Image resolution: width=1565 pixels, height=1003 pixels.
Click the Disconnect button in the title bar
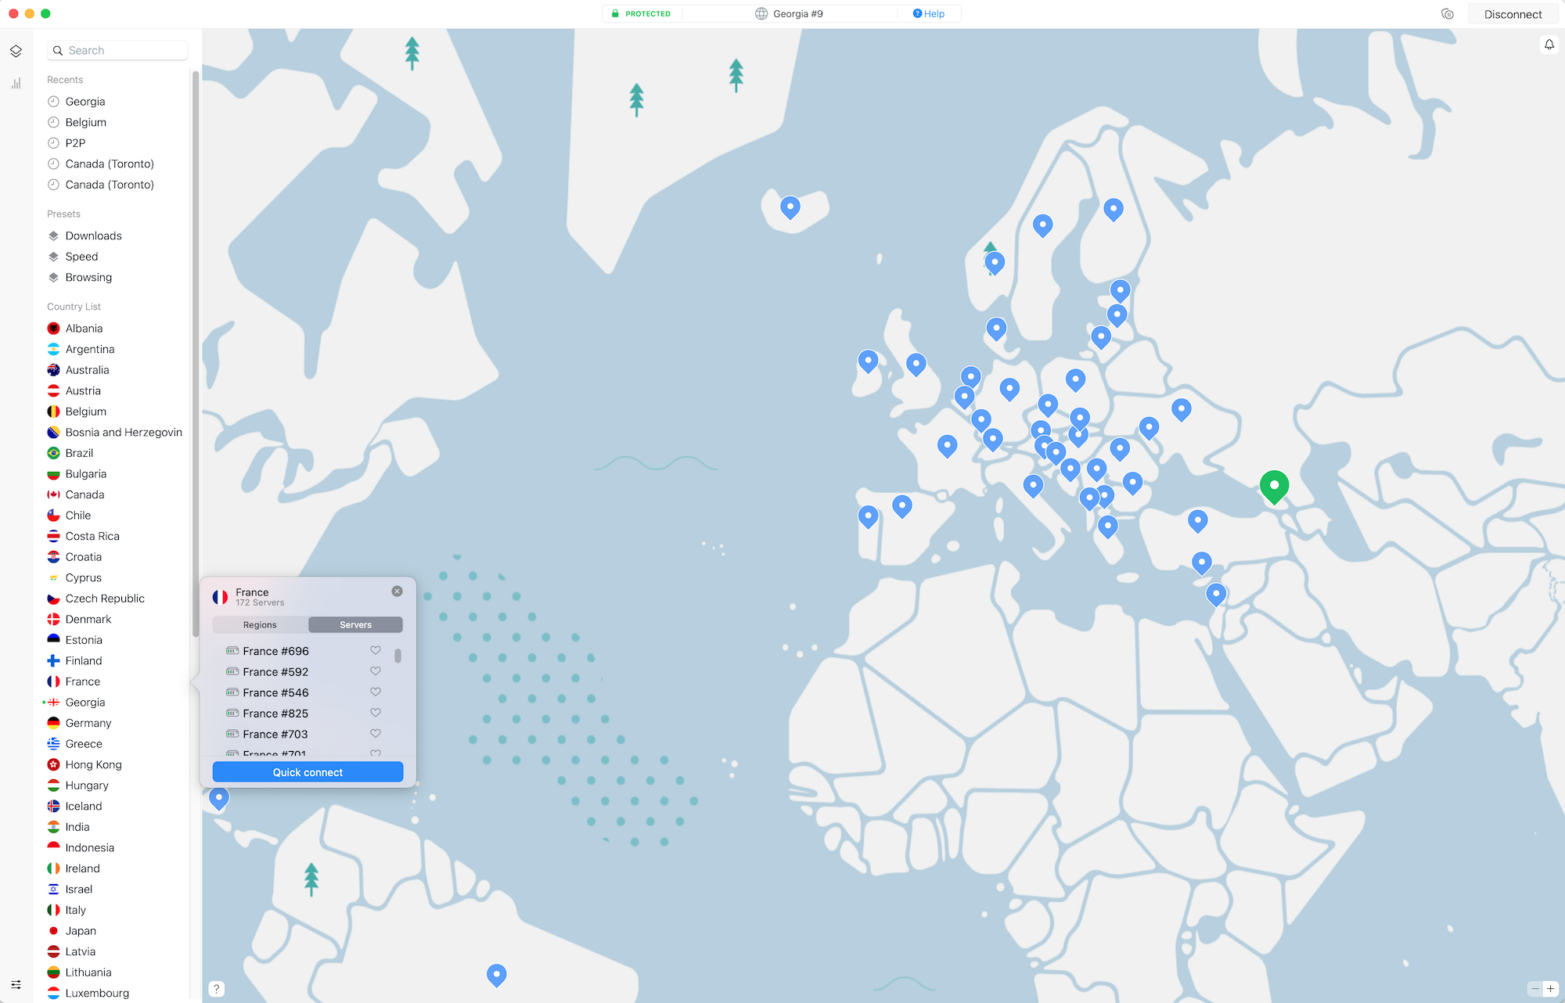tap(1513, 13)
